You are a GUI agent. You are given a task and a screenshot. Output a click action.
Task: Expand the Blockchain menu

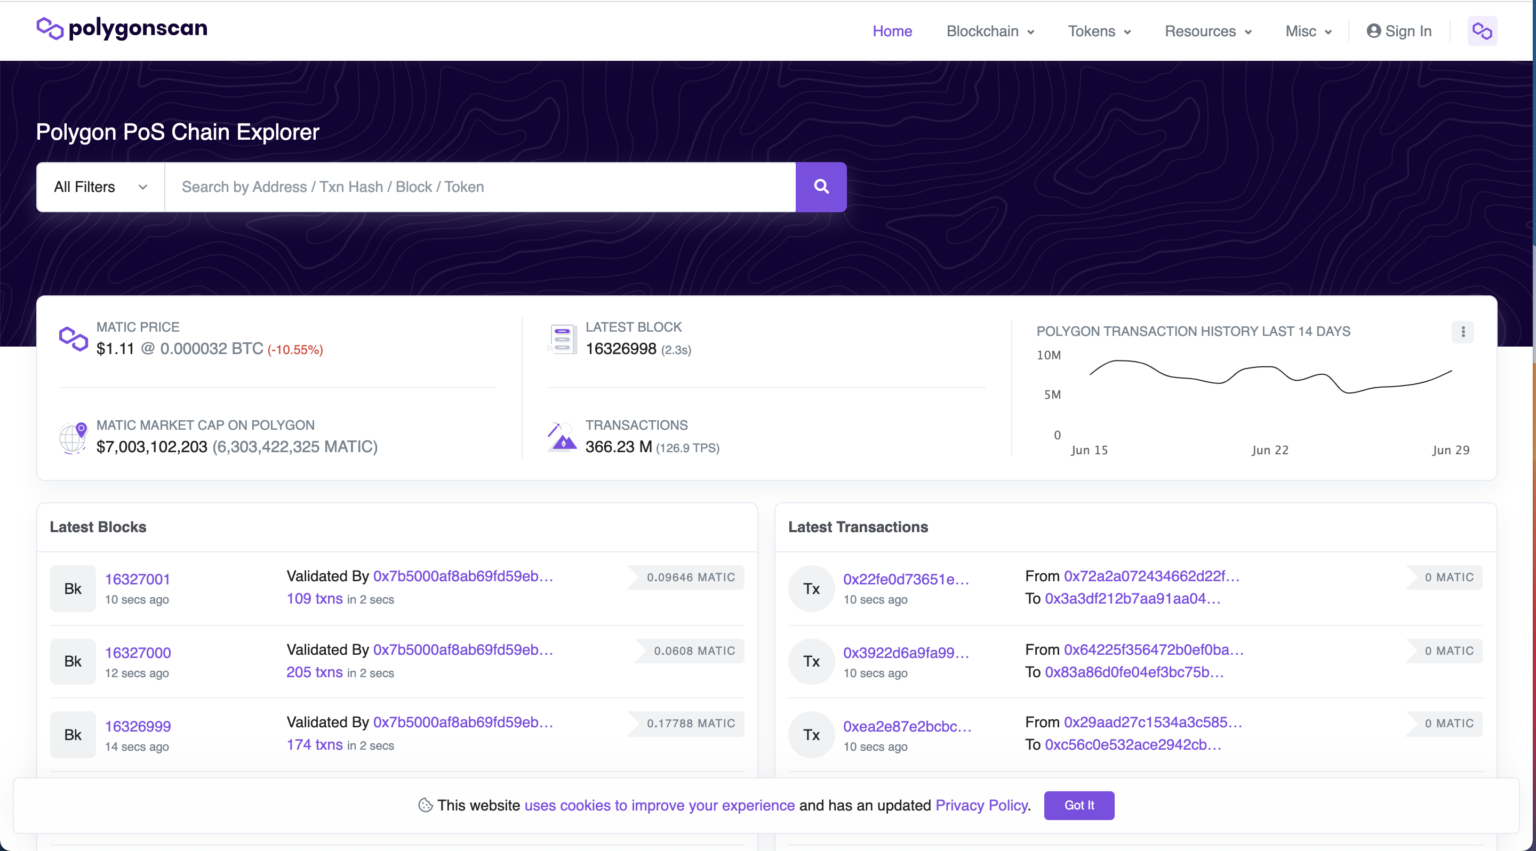click(990, 31)
